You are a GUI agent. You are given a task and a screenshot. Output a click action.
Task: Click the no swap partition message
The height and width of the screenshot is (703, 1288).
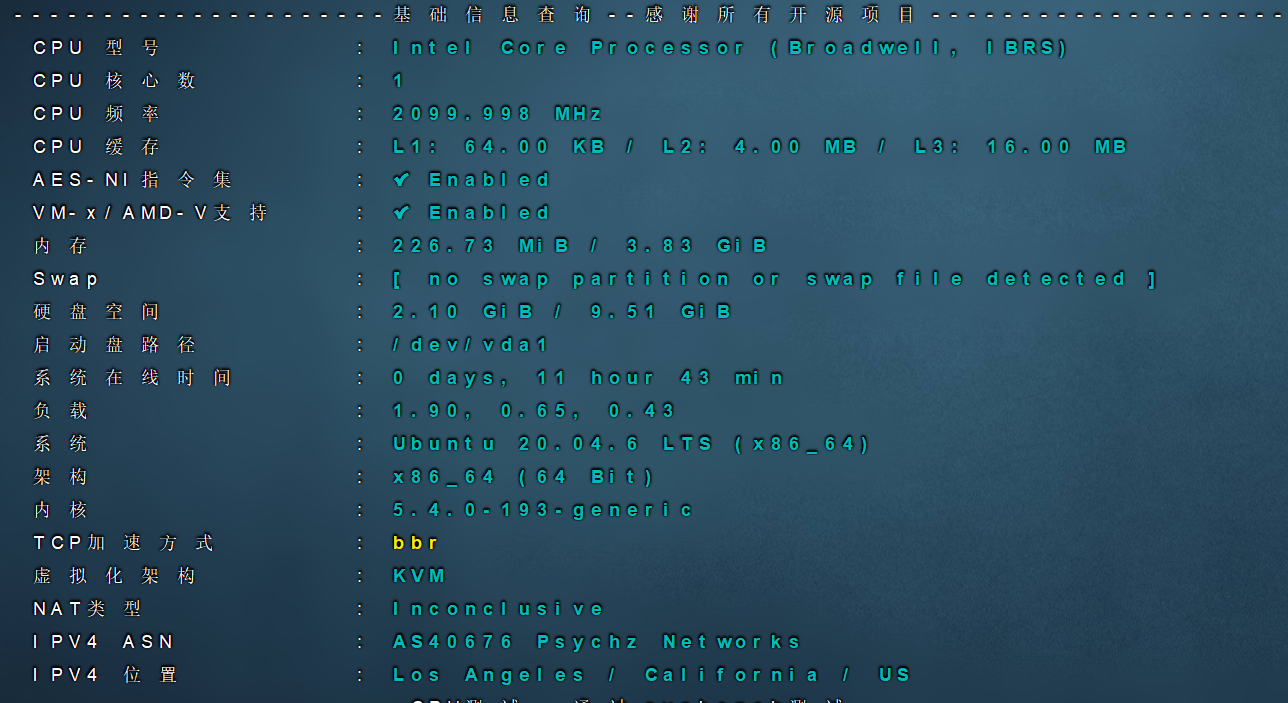[x=774, y=279]
